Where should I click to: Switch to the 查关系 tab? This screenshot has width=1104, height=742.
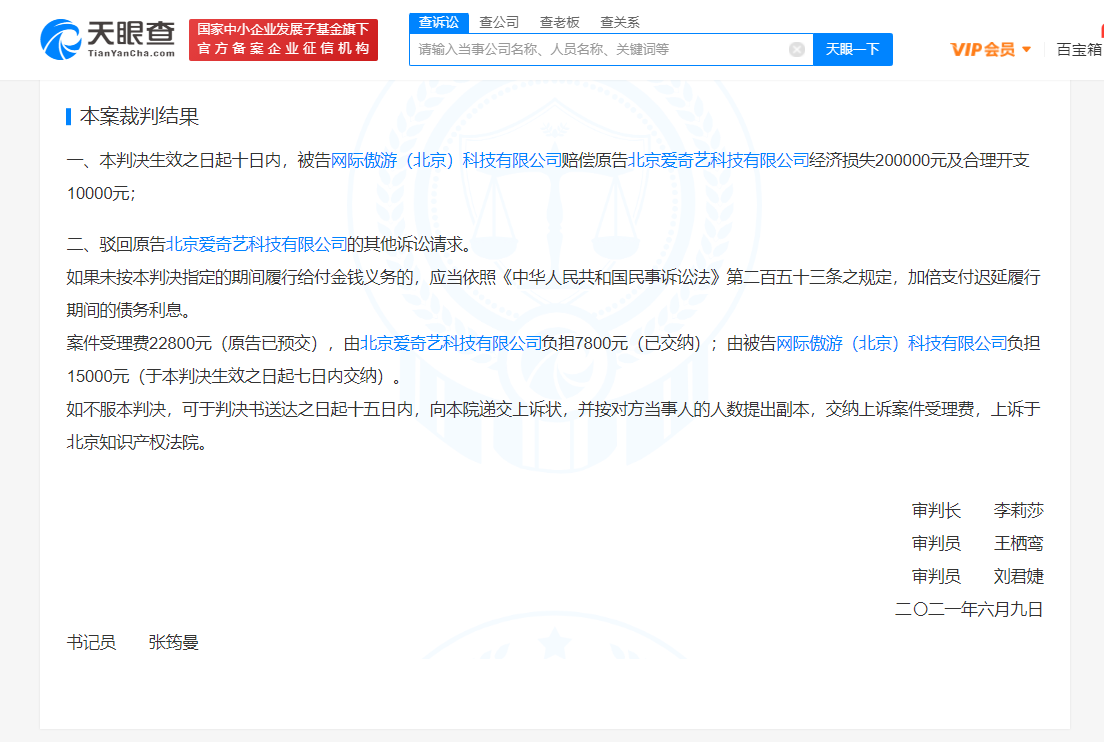pos(620,23)
